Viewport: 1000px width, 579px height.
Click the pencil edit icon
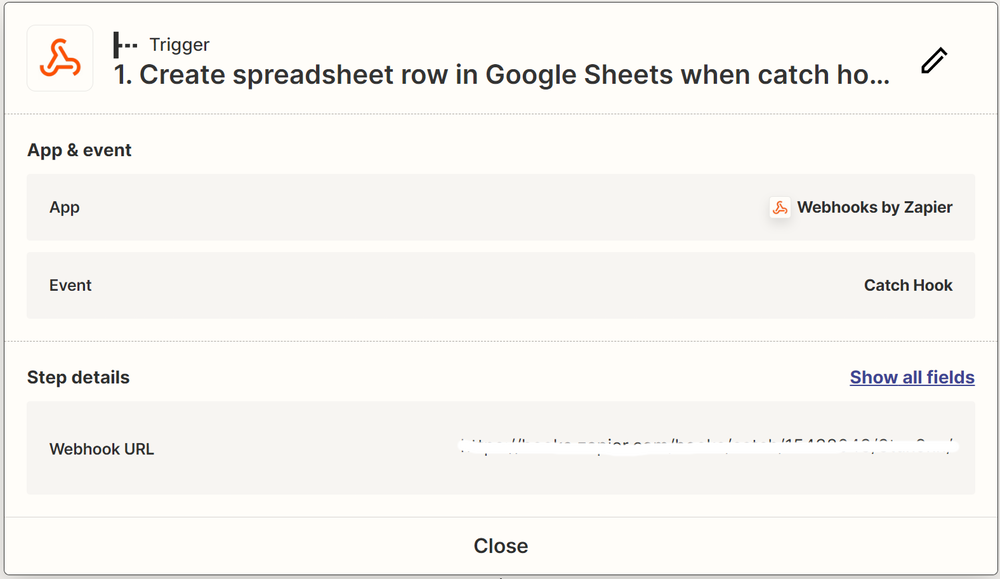coord(933,60)
